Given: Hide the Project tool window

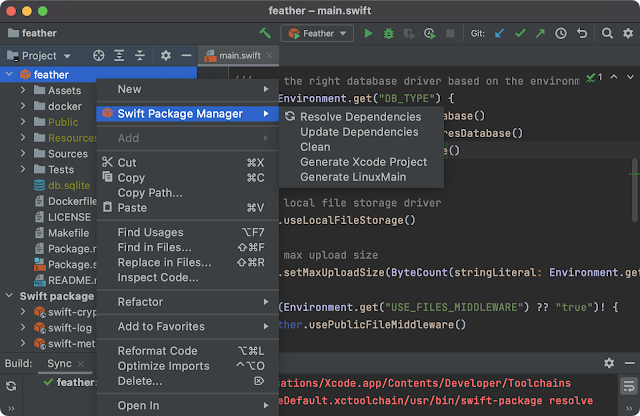Looking at the screenshot, I should (x=186, y=56).
